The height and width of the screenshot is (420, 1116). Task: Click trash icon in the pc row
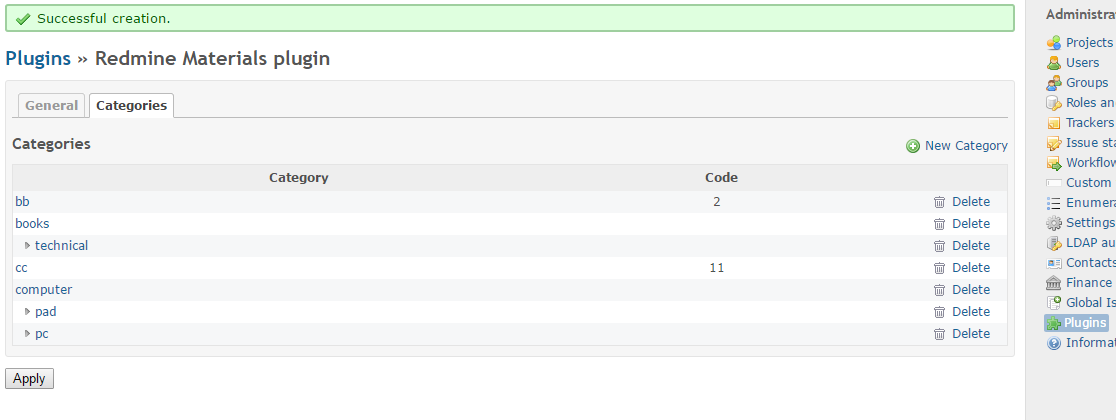point(939,334)
